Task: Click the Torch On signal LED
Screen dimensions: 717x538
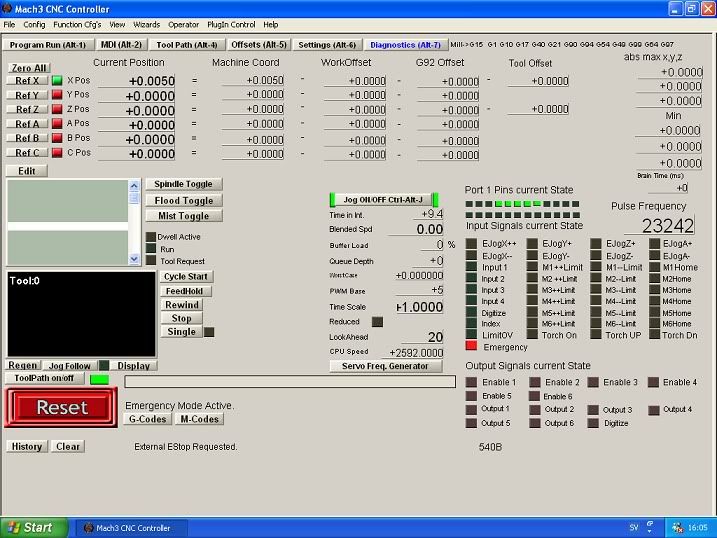Action: (532, 335)
